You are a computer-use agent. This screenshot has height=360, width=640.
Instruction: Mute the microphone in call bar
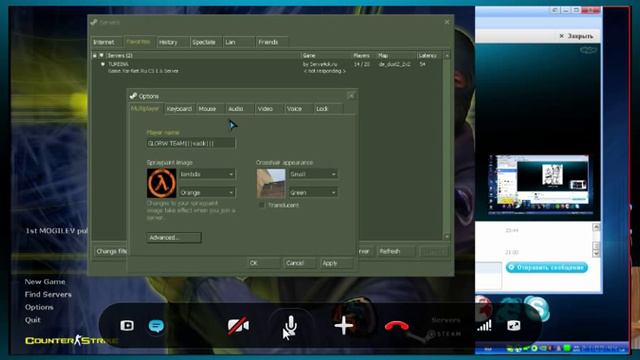tap(290, 325)
